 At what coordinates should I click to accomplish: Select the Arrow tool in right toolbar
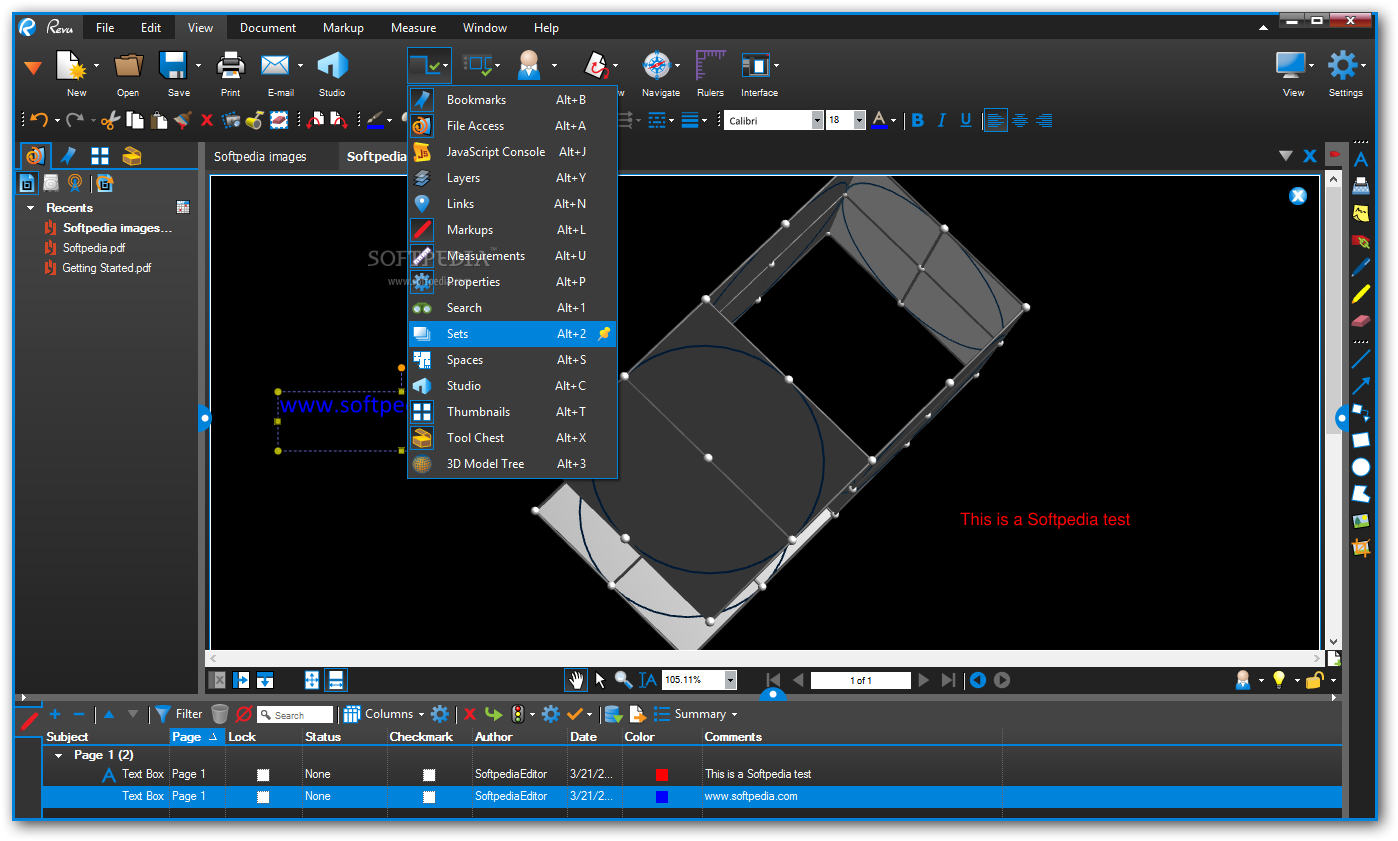pyautogui.click(x=1361, y=386)
